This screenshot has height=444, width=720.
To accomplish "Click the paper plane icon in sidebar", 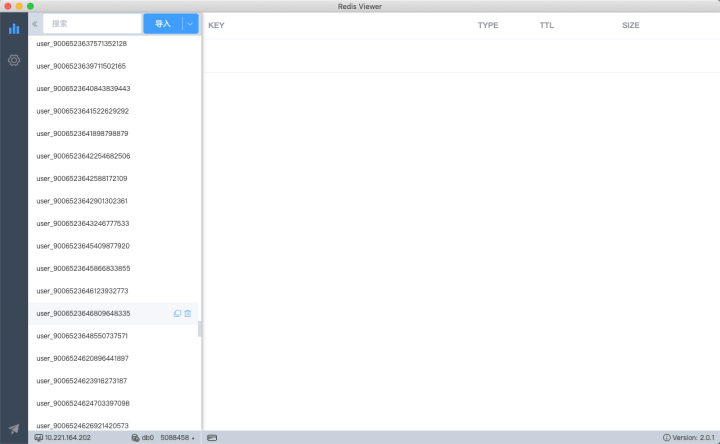I will pyautogui.click(x=14, y=429).
